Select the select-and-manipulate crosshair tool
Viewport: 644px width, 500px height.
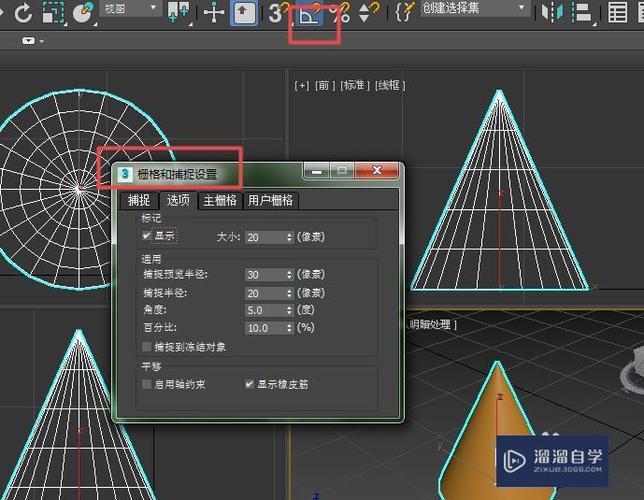[x=214, y=12]
